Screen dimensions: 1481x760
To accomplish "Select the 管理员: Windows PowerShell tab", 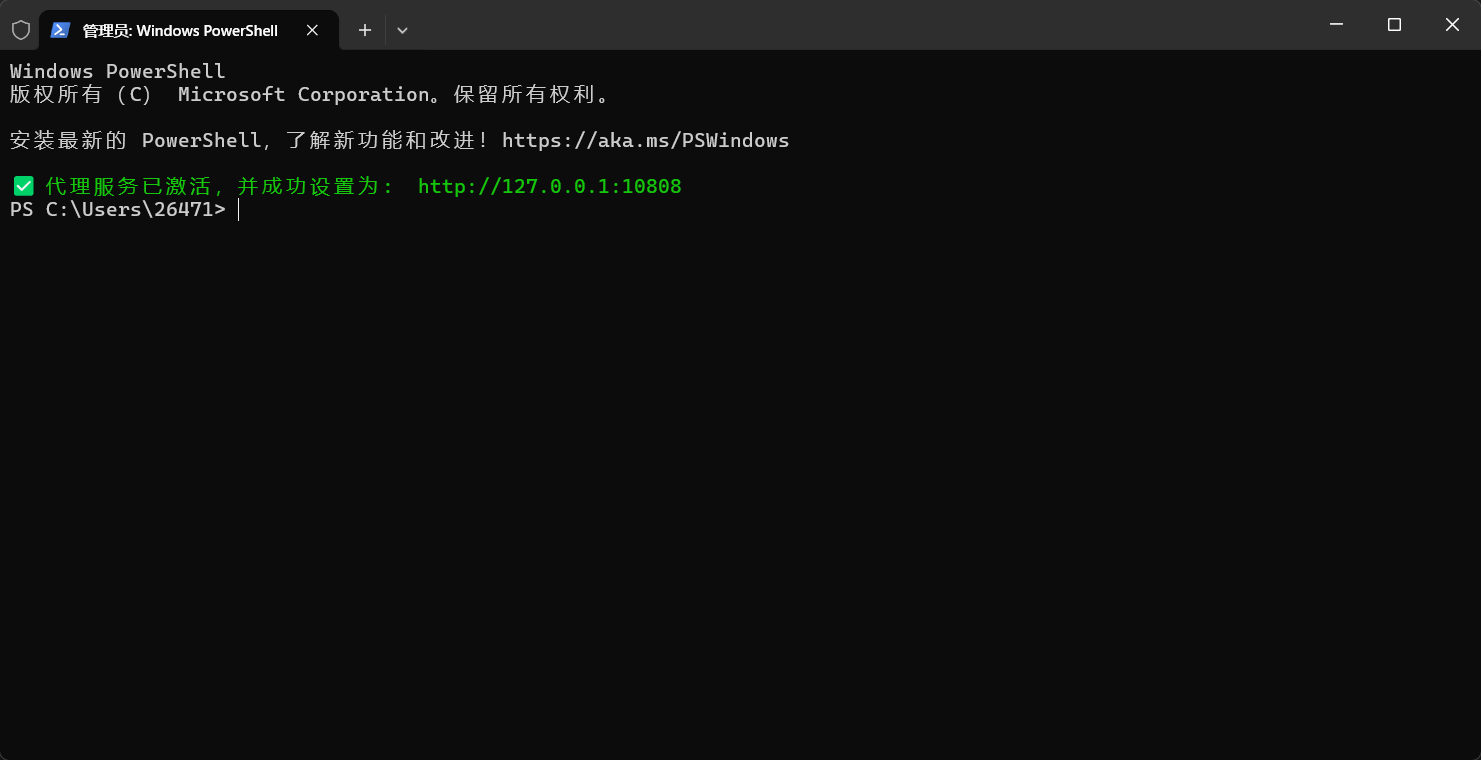I will click(x=180, y=31).
